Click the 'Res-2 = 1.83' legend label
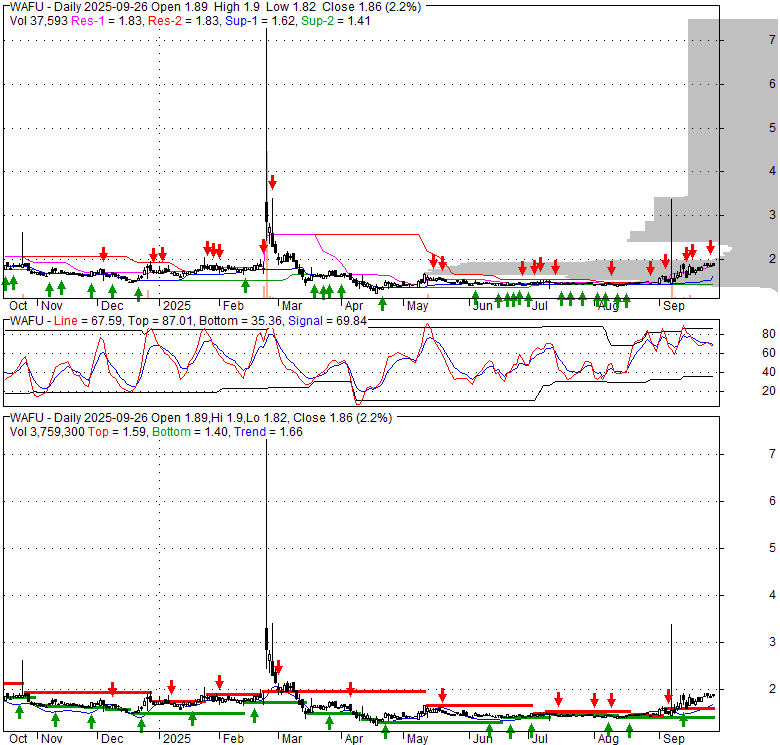The image size is (780, 745). tap(184, 21)
